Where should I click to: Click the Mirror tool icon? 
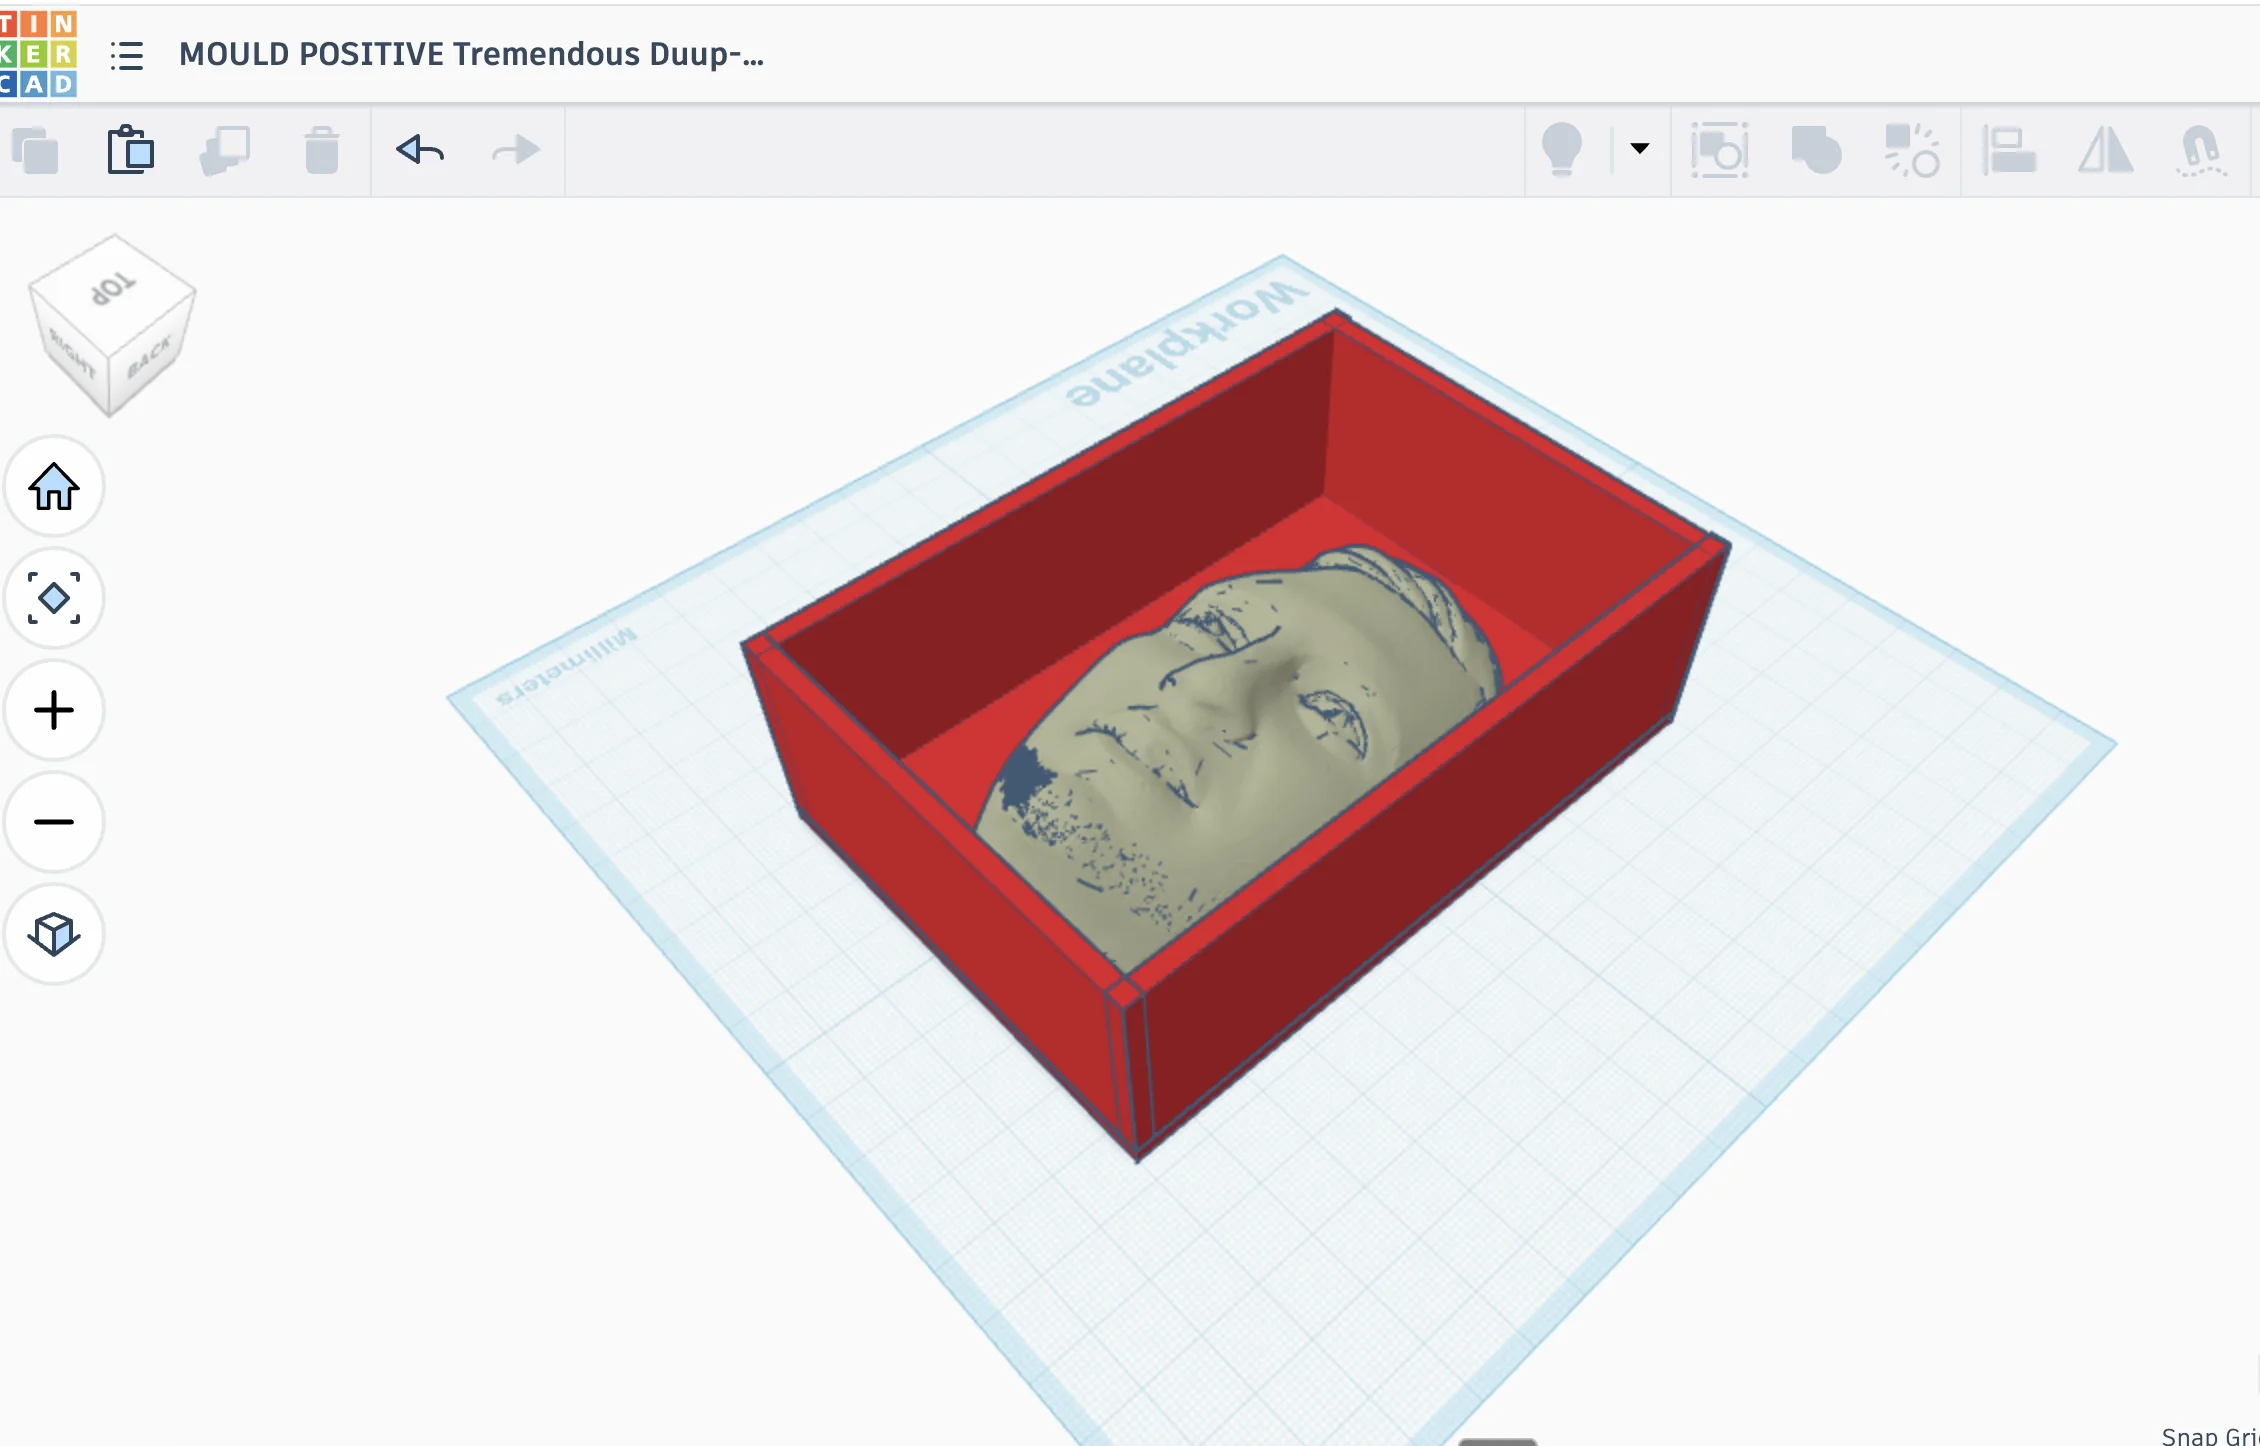(x=2106, y=151)
